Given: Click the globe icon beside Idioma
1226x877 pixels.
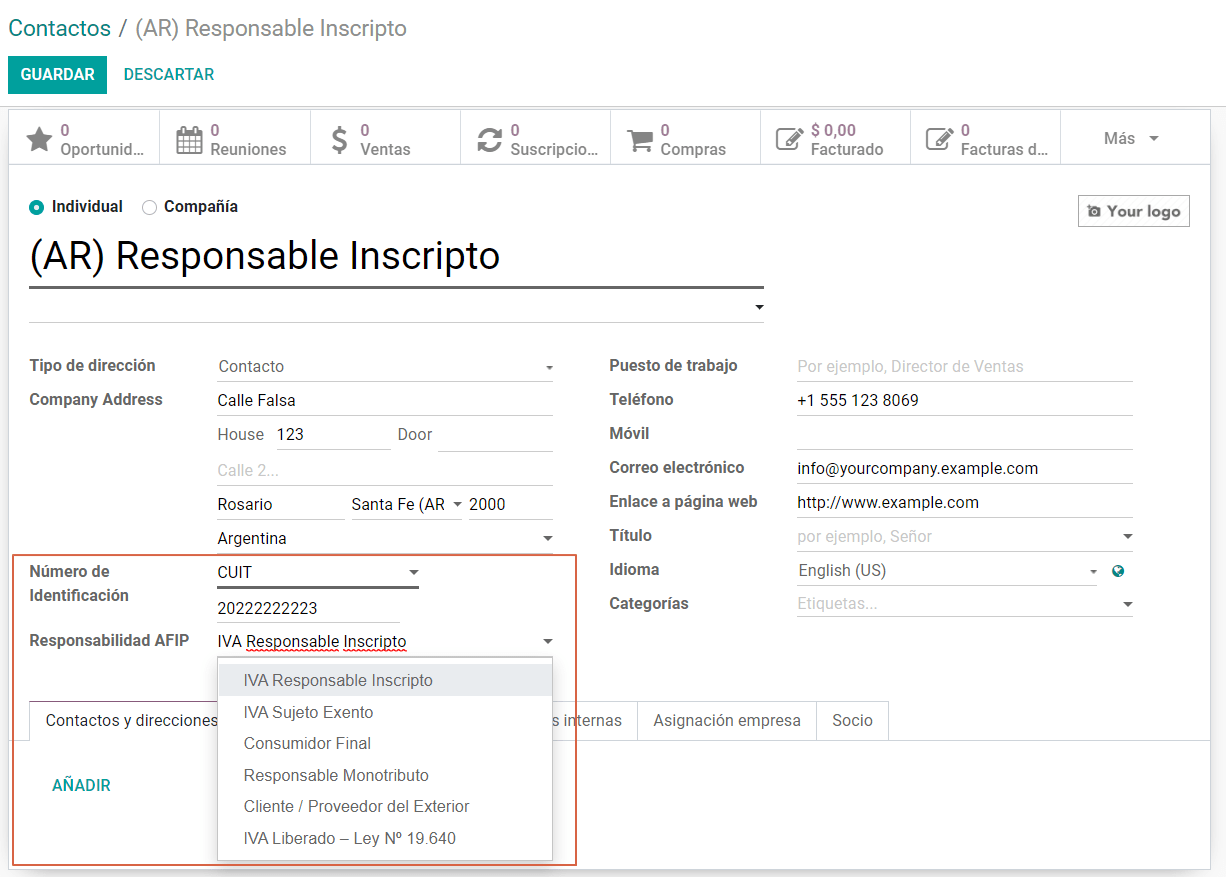Looking at the screenshot, I should click(x=1118, y=571).
